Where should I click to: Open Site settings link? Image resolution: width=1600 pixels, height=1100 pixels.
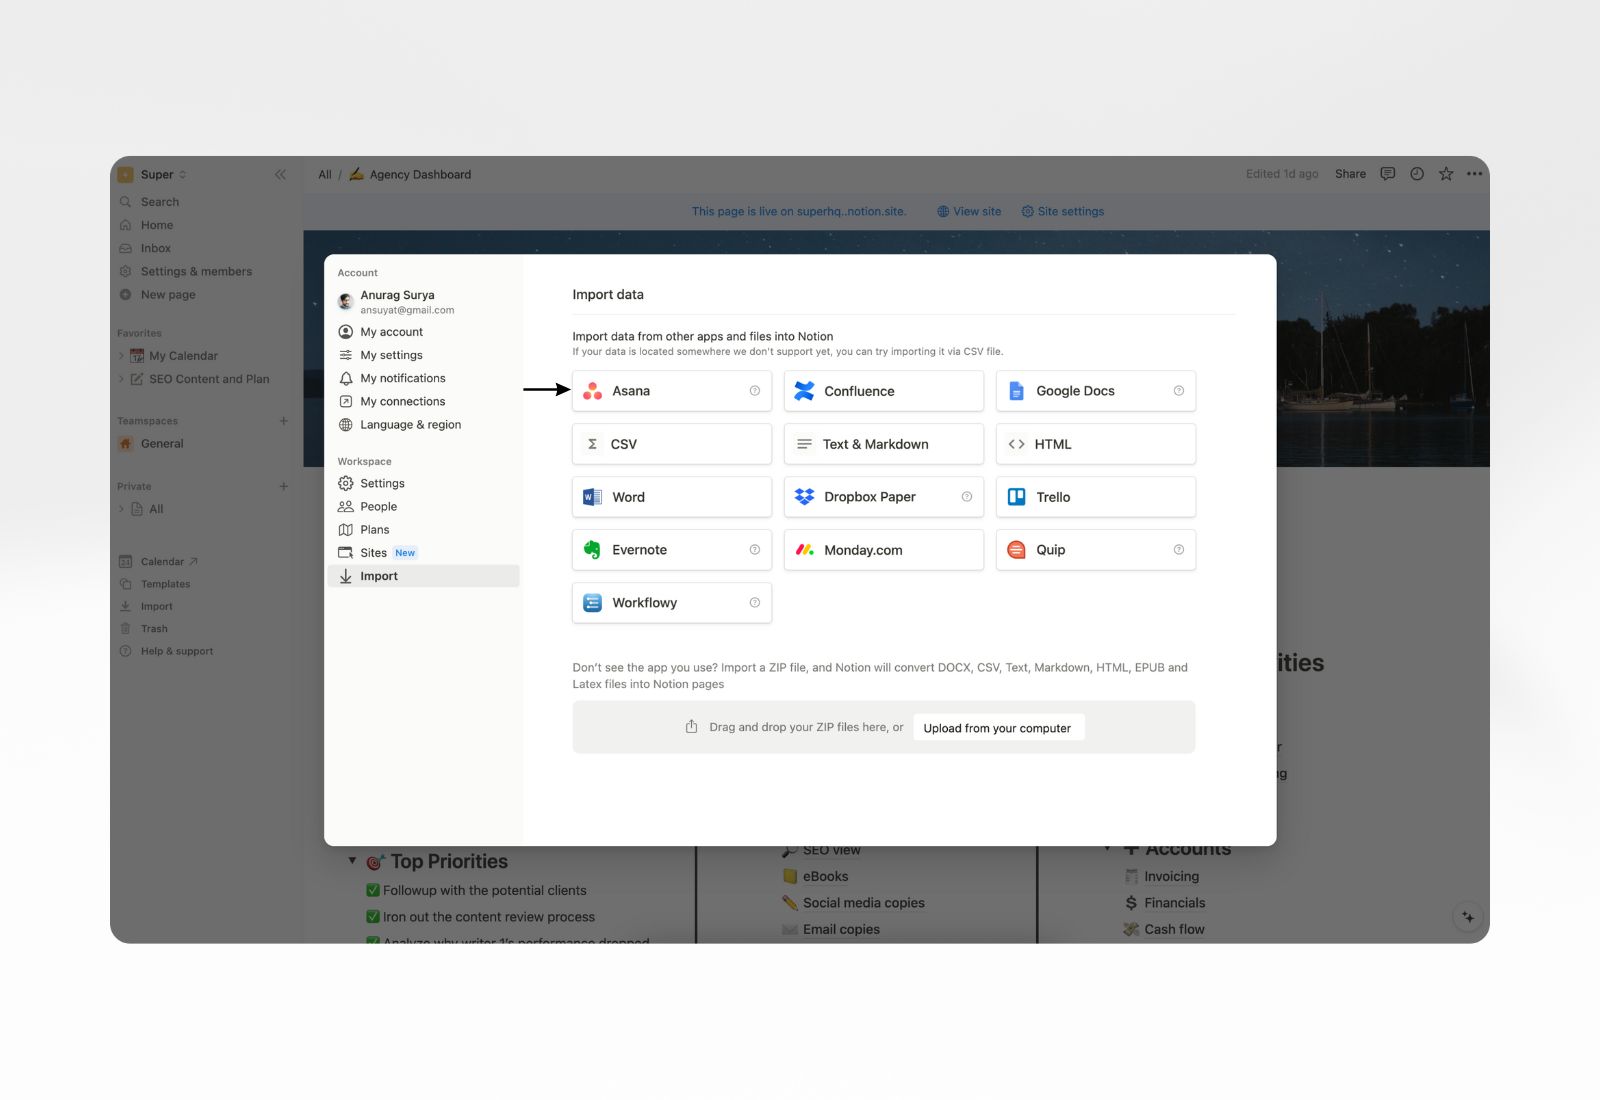1062,212
